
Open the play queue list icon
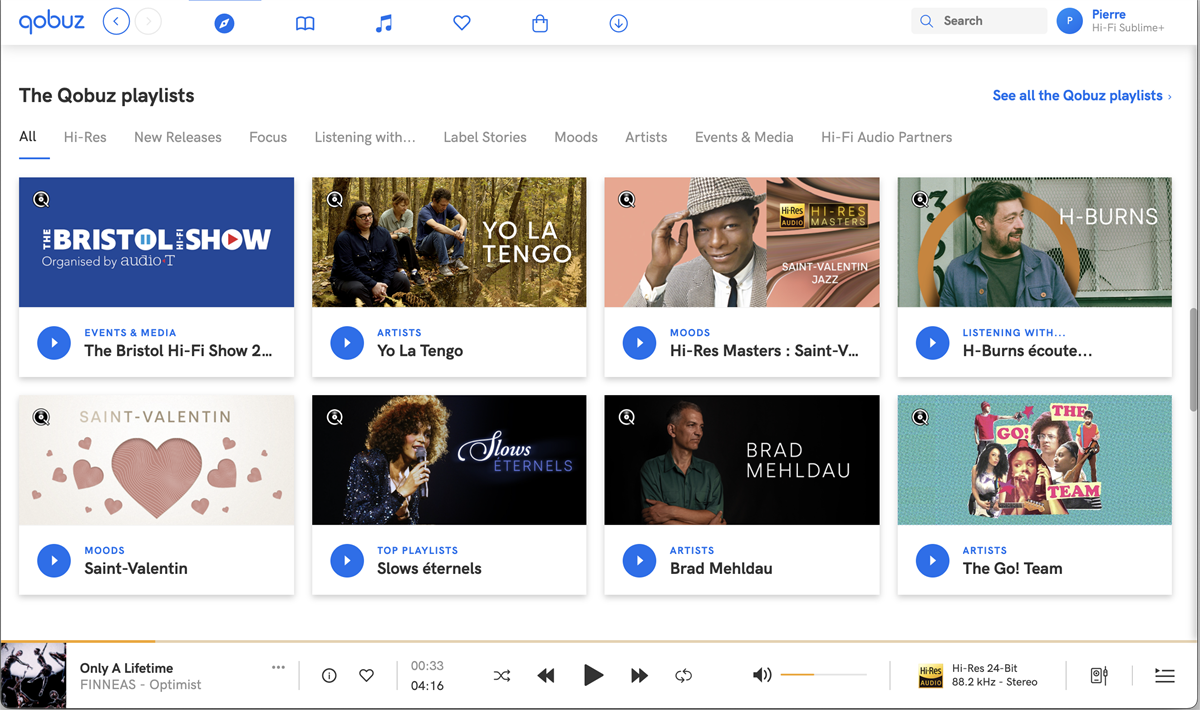[x=1164, y=676]
